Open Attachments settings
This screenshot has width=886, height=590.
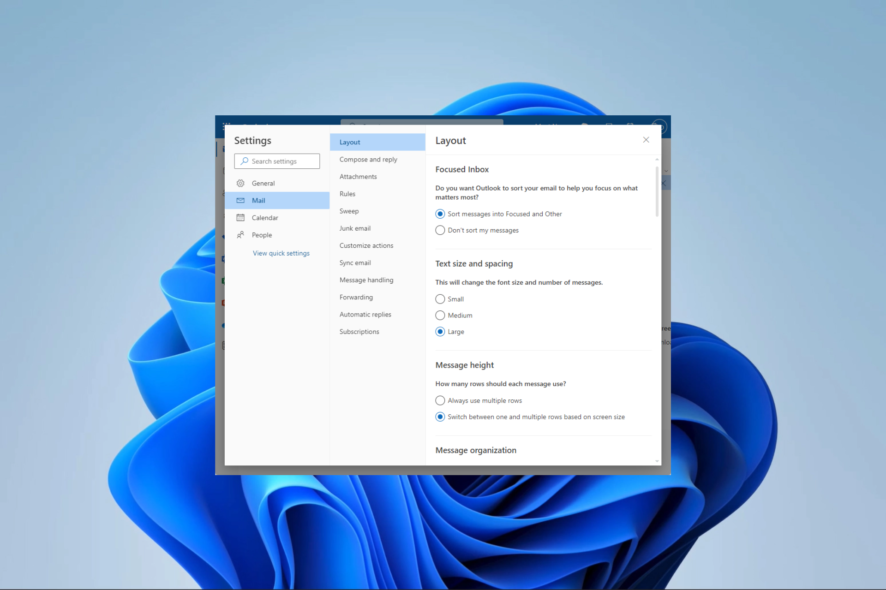point(377,176)
